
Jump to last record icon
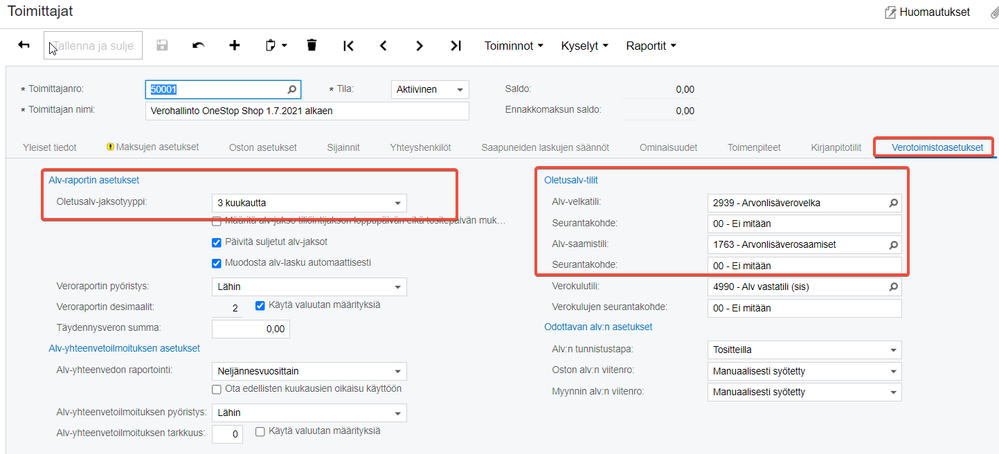point(455,45)
